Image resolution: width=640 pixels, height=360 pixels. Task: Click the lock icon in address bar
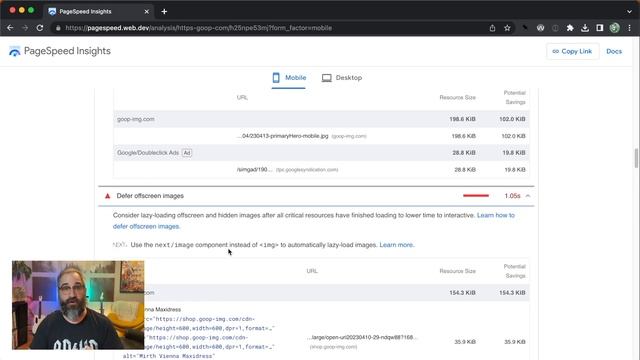[x=58, y=28]
